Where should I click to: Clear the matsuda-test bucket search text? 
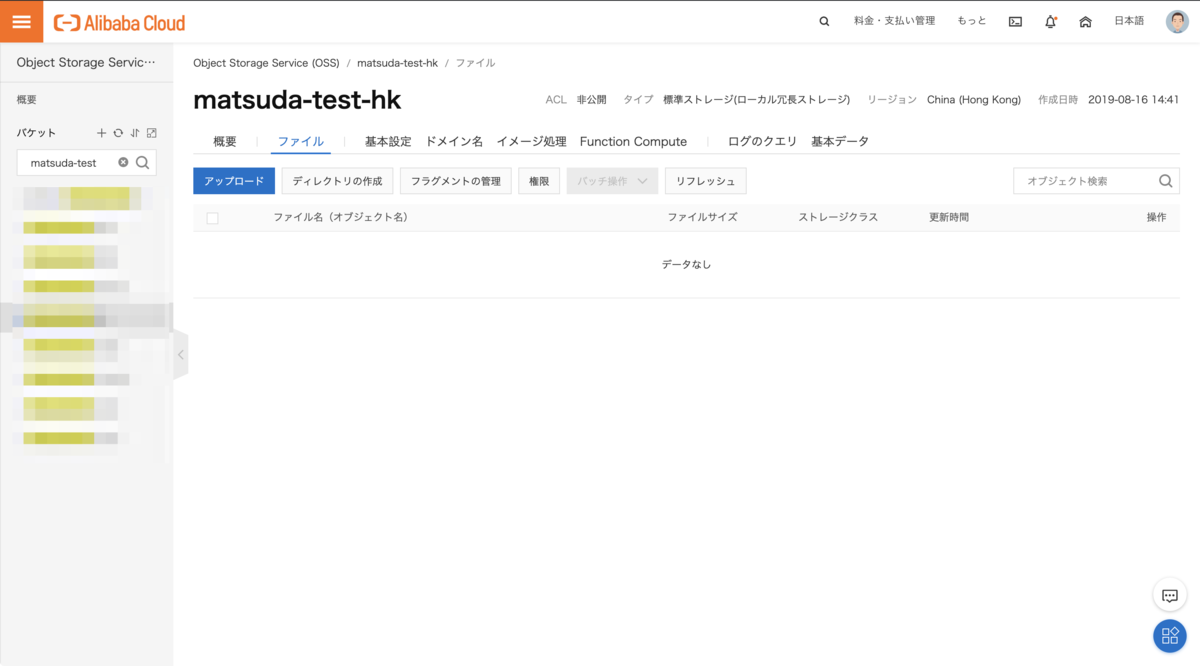pos(123,162)
